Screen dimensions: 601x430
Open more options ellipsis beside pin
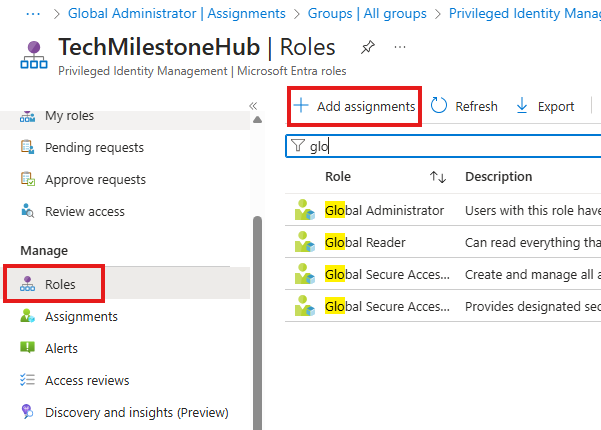click(x=400, y=47)
